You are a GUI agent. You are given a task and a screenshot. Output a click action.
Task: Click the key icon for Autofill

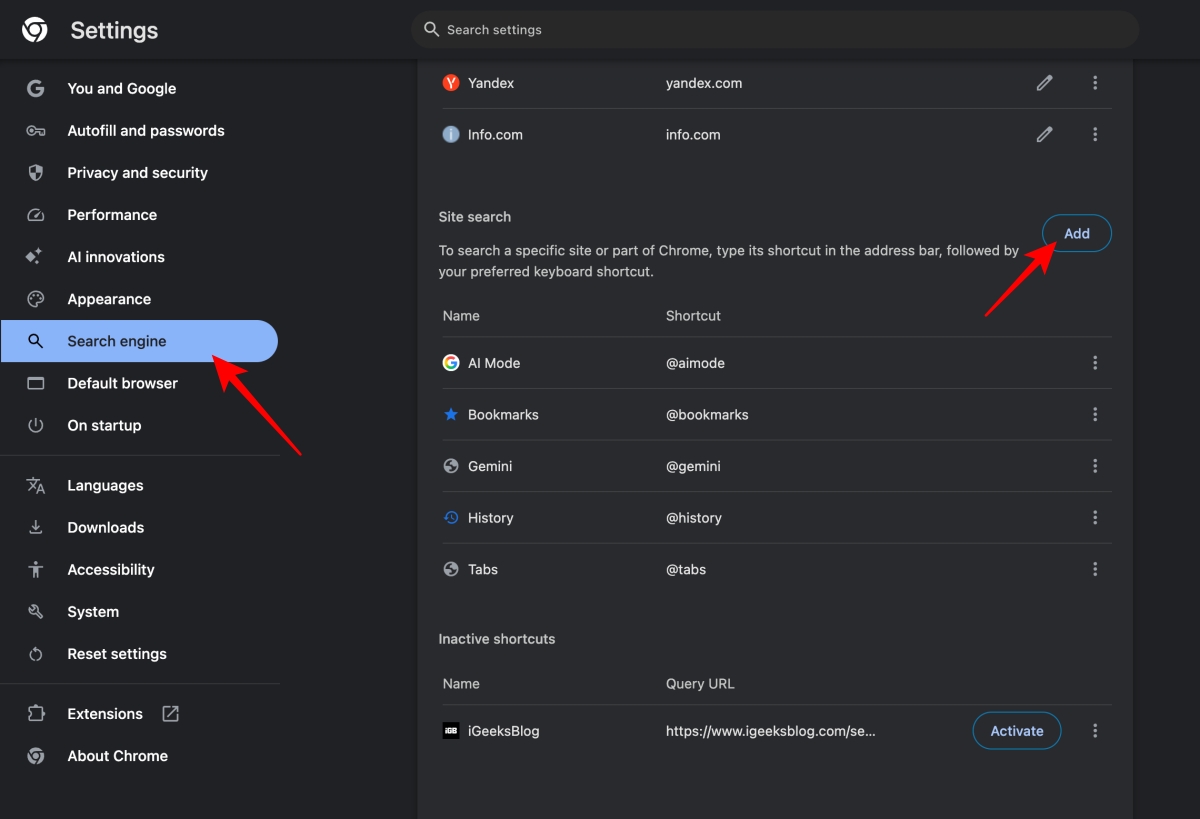pyautogui.click(x=36, y=131)
